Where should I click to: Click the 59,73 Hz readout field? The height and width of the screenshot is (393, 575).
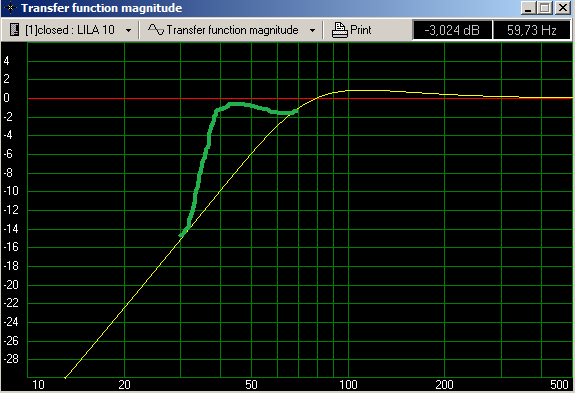[532, 30]
